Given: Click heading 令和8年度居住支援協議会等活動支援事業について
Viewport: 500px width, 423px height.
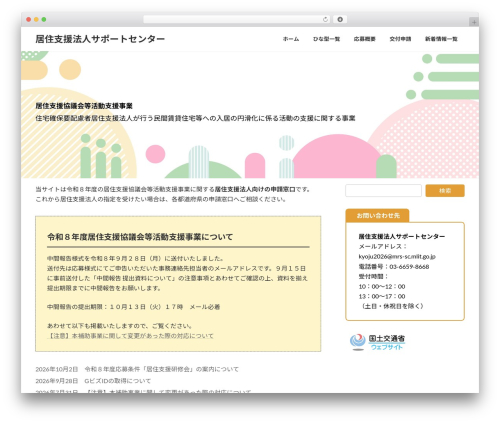Looking at the screenshot, I should point(140,237).
